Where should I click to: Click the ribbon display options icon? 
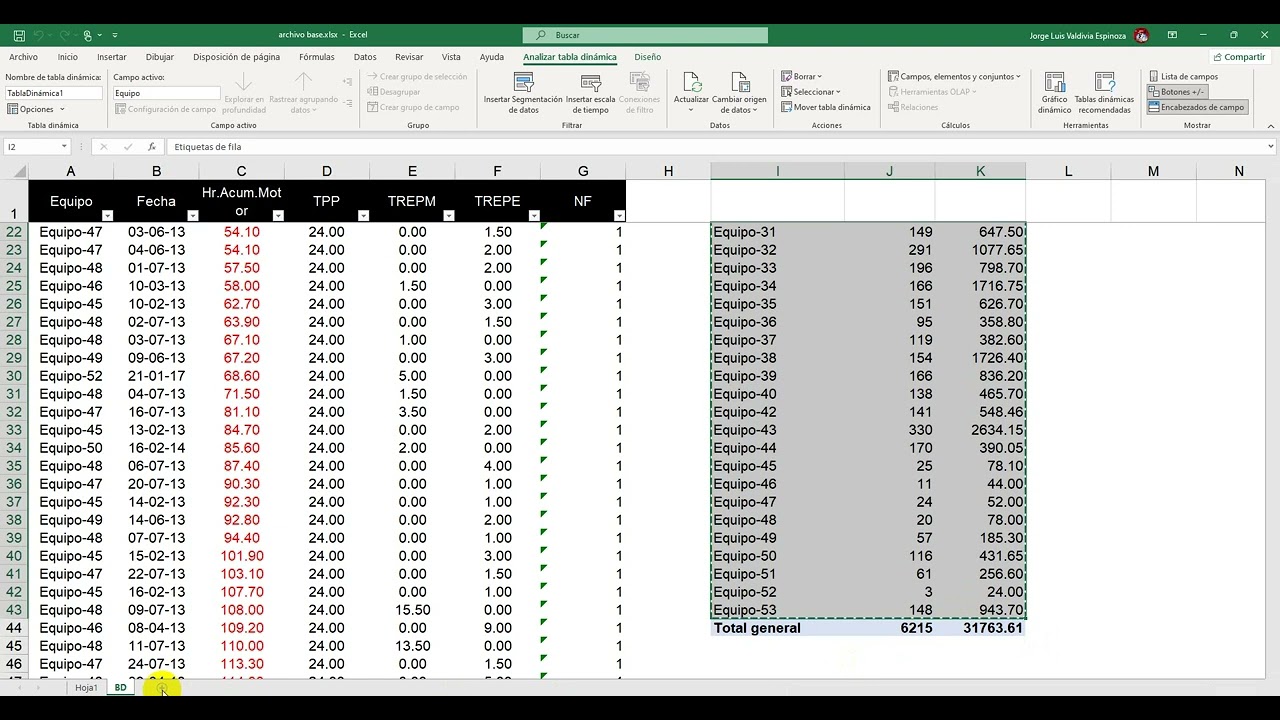click(x=1172, y=35)
